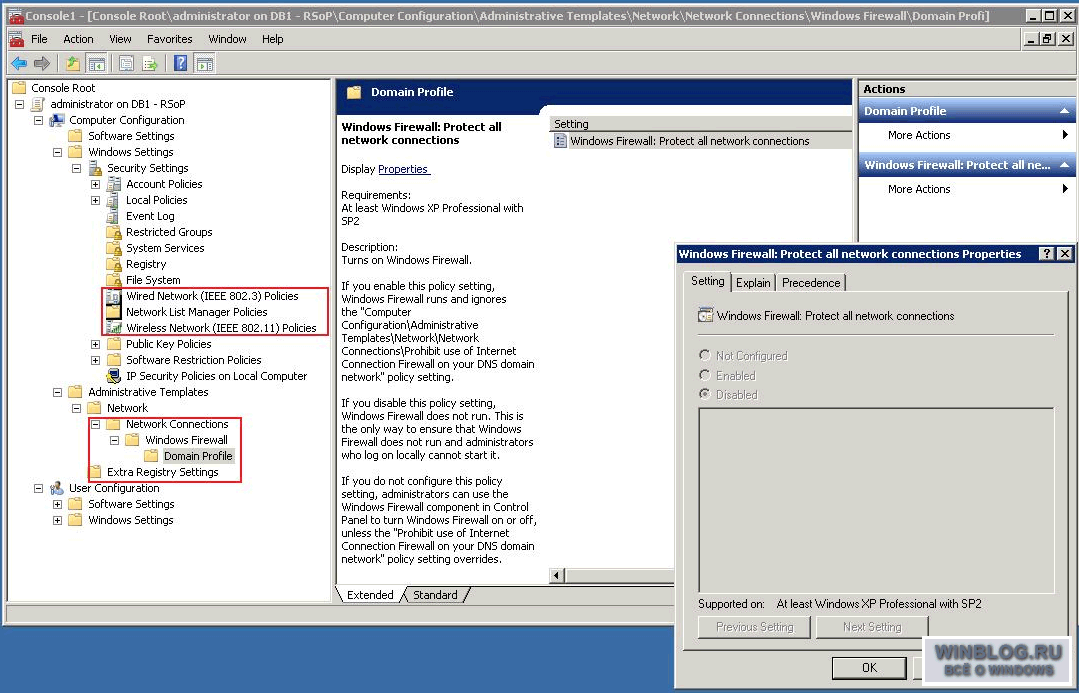
Task: Collapse the Domain Profile actions section
Action: [1064, 111]
